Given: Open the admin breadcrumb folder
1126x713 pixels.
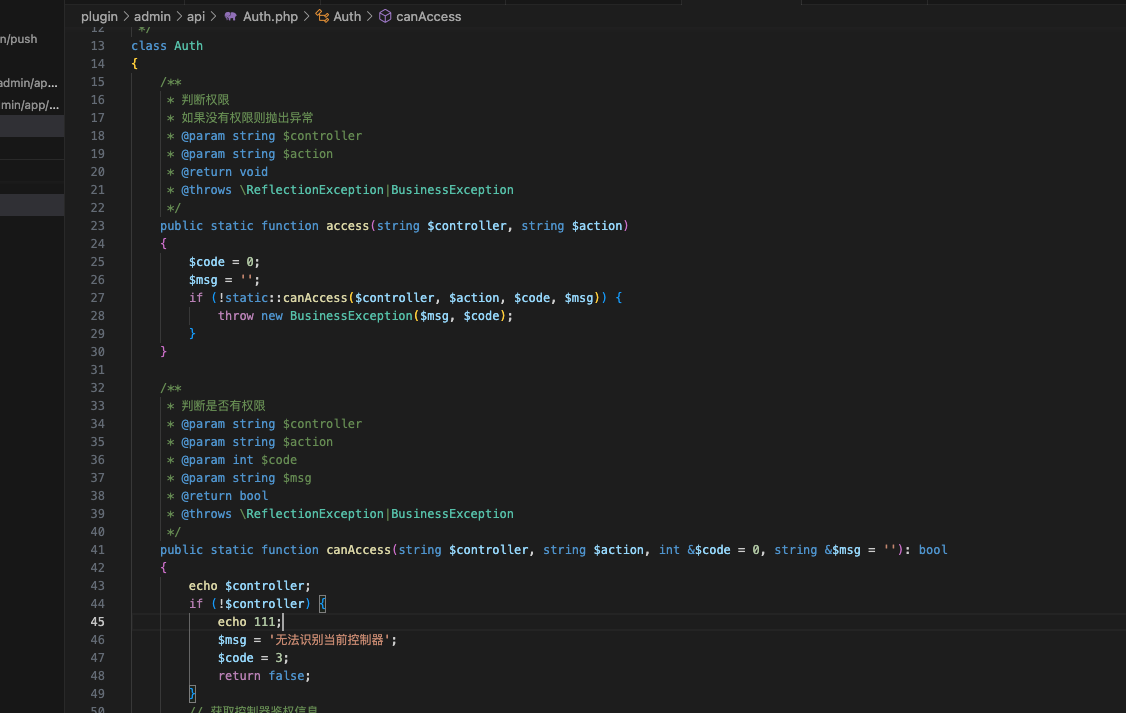Looking at the screenshot, I should pyautogui.click(x=152, y=17).
